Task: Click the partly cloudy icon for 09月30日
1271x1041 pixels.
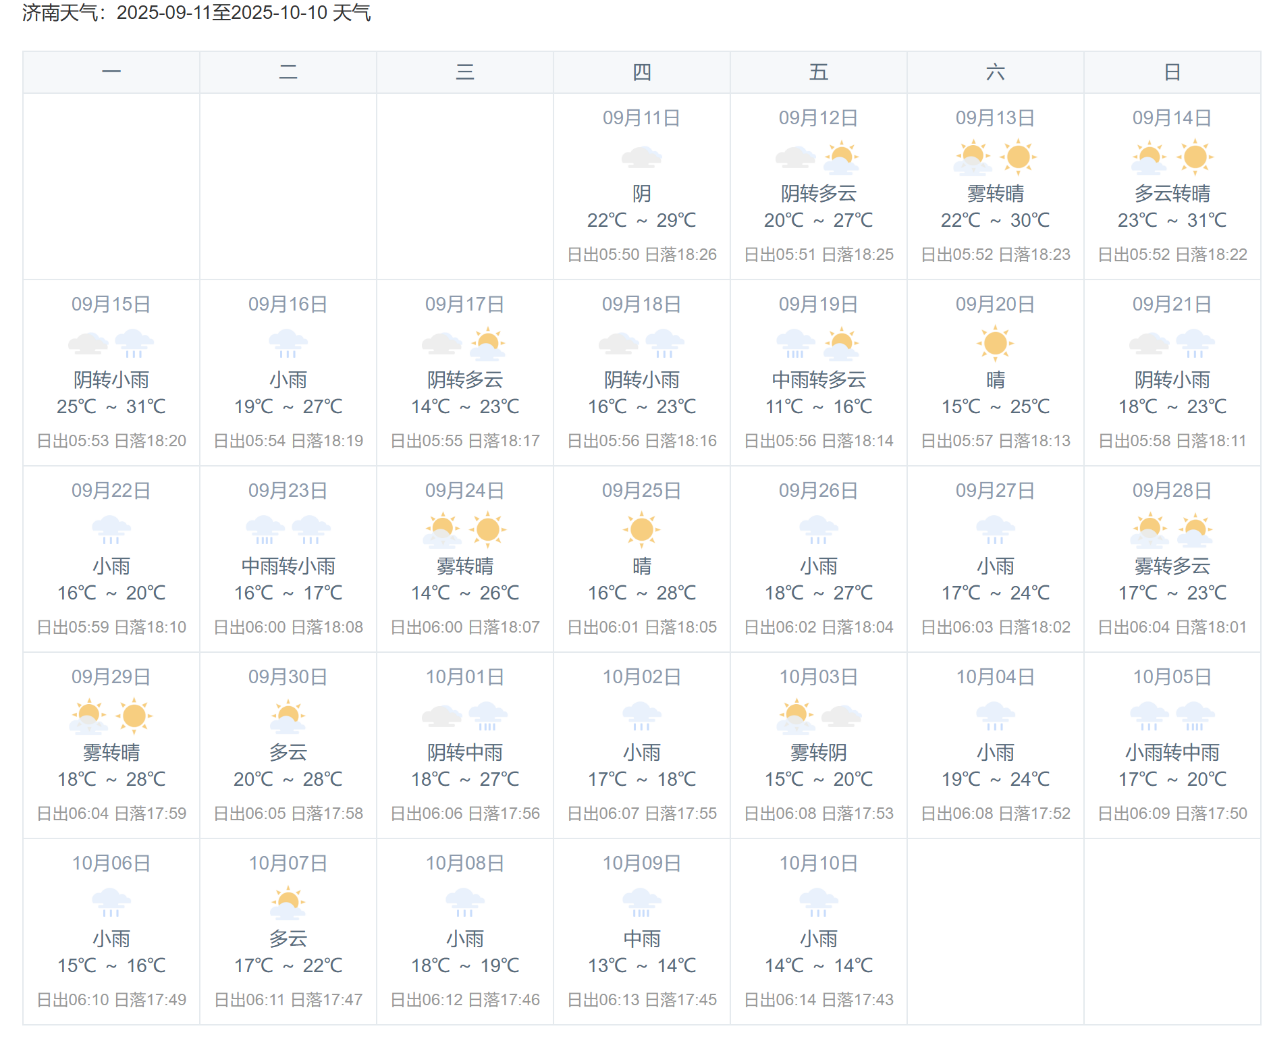Action: click(x=288, y=716)
